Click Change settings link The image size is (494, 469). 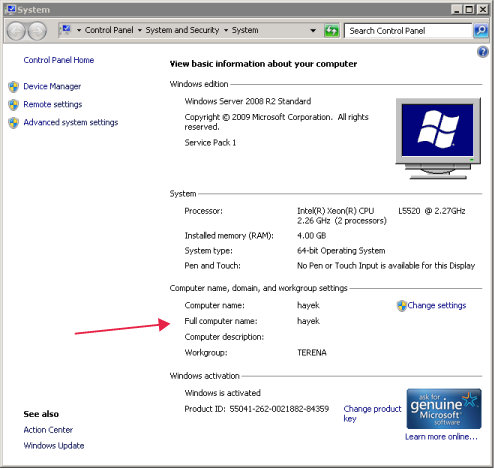pos(437,306)
